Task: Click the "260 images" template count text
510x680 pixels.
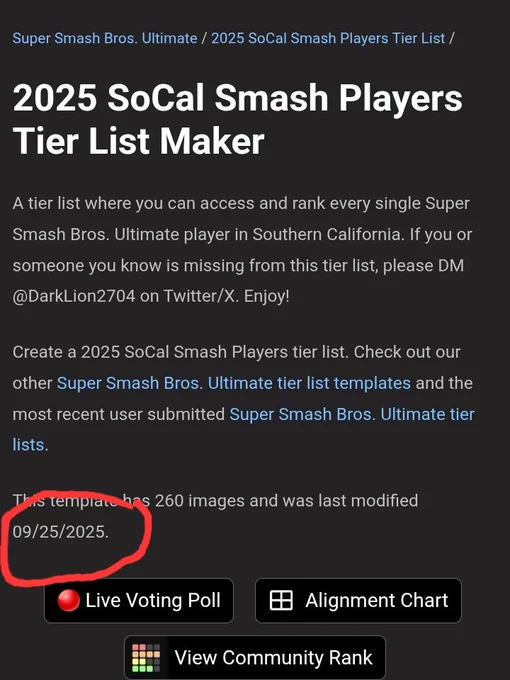Action: (201, 500)
